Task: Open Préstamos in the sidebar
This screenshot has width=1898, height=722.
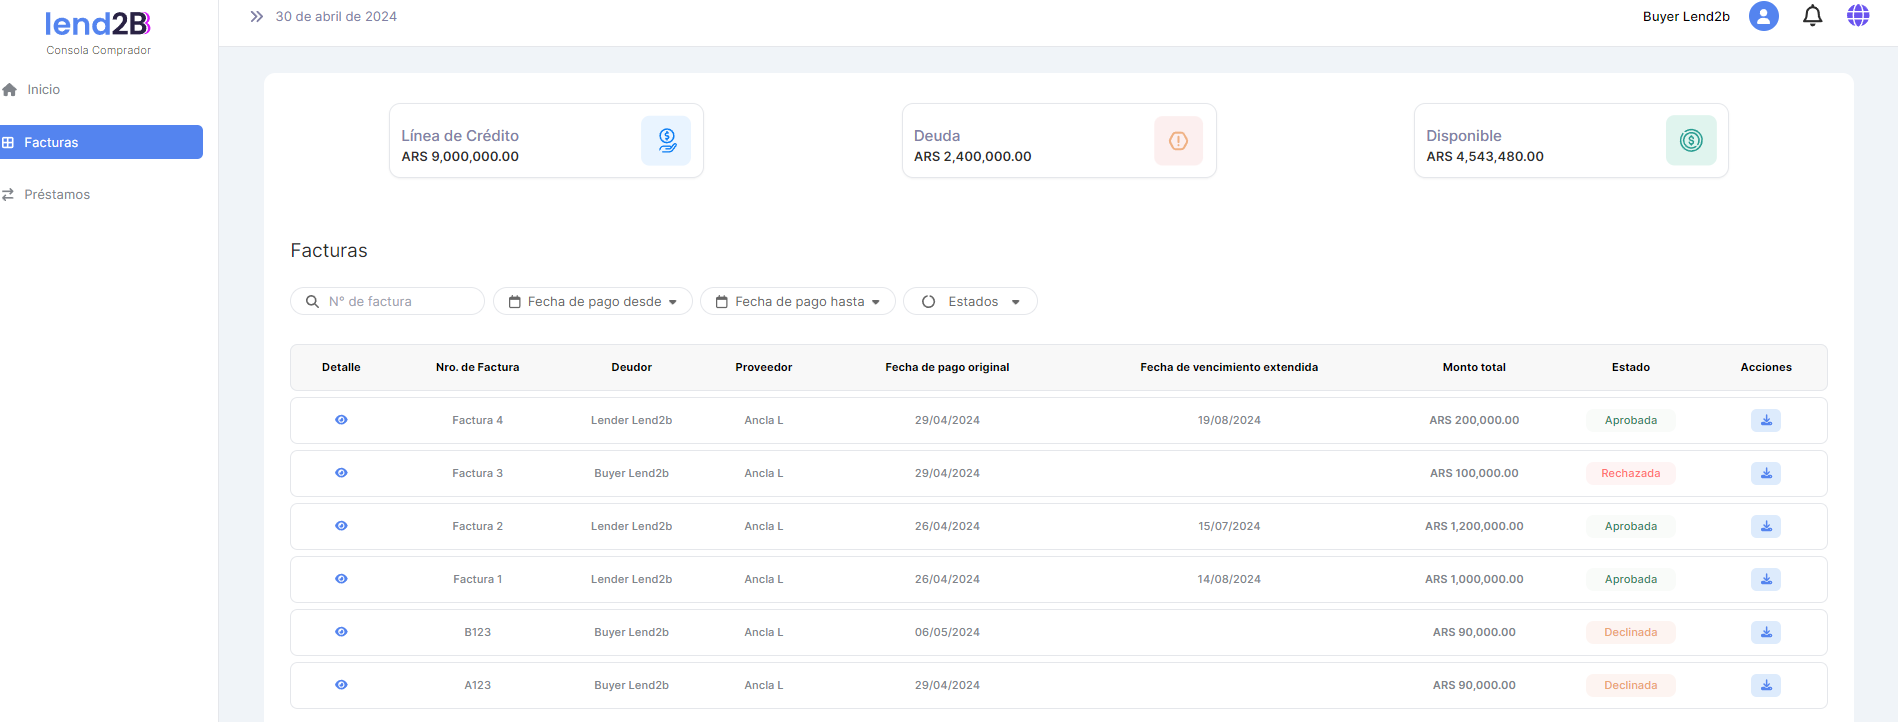Action: 57,195
